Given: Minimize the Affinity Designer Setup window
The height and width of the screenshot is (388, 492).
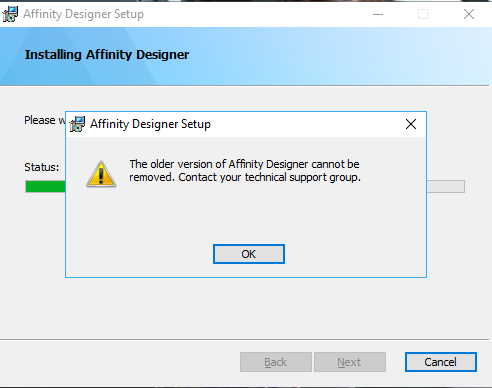Looking at the screenshot, I should click(378, 14).
